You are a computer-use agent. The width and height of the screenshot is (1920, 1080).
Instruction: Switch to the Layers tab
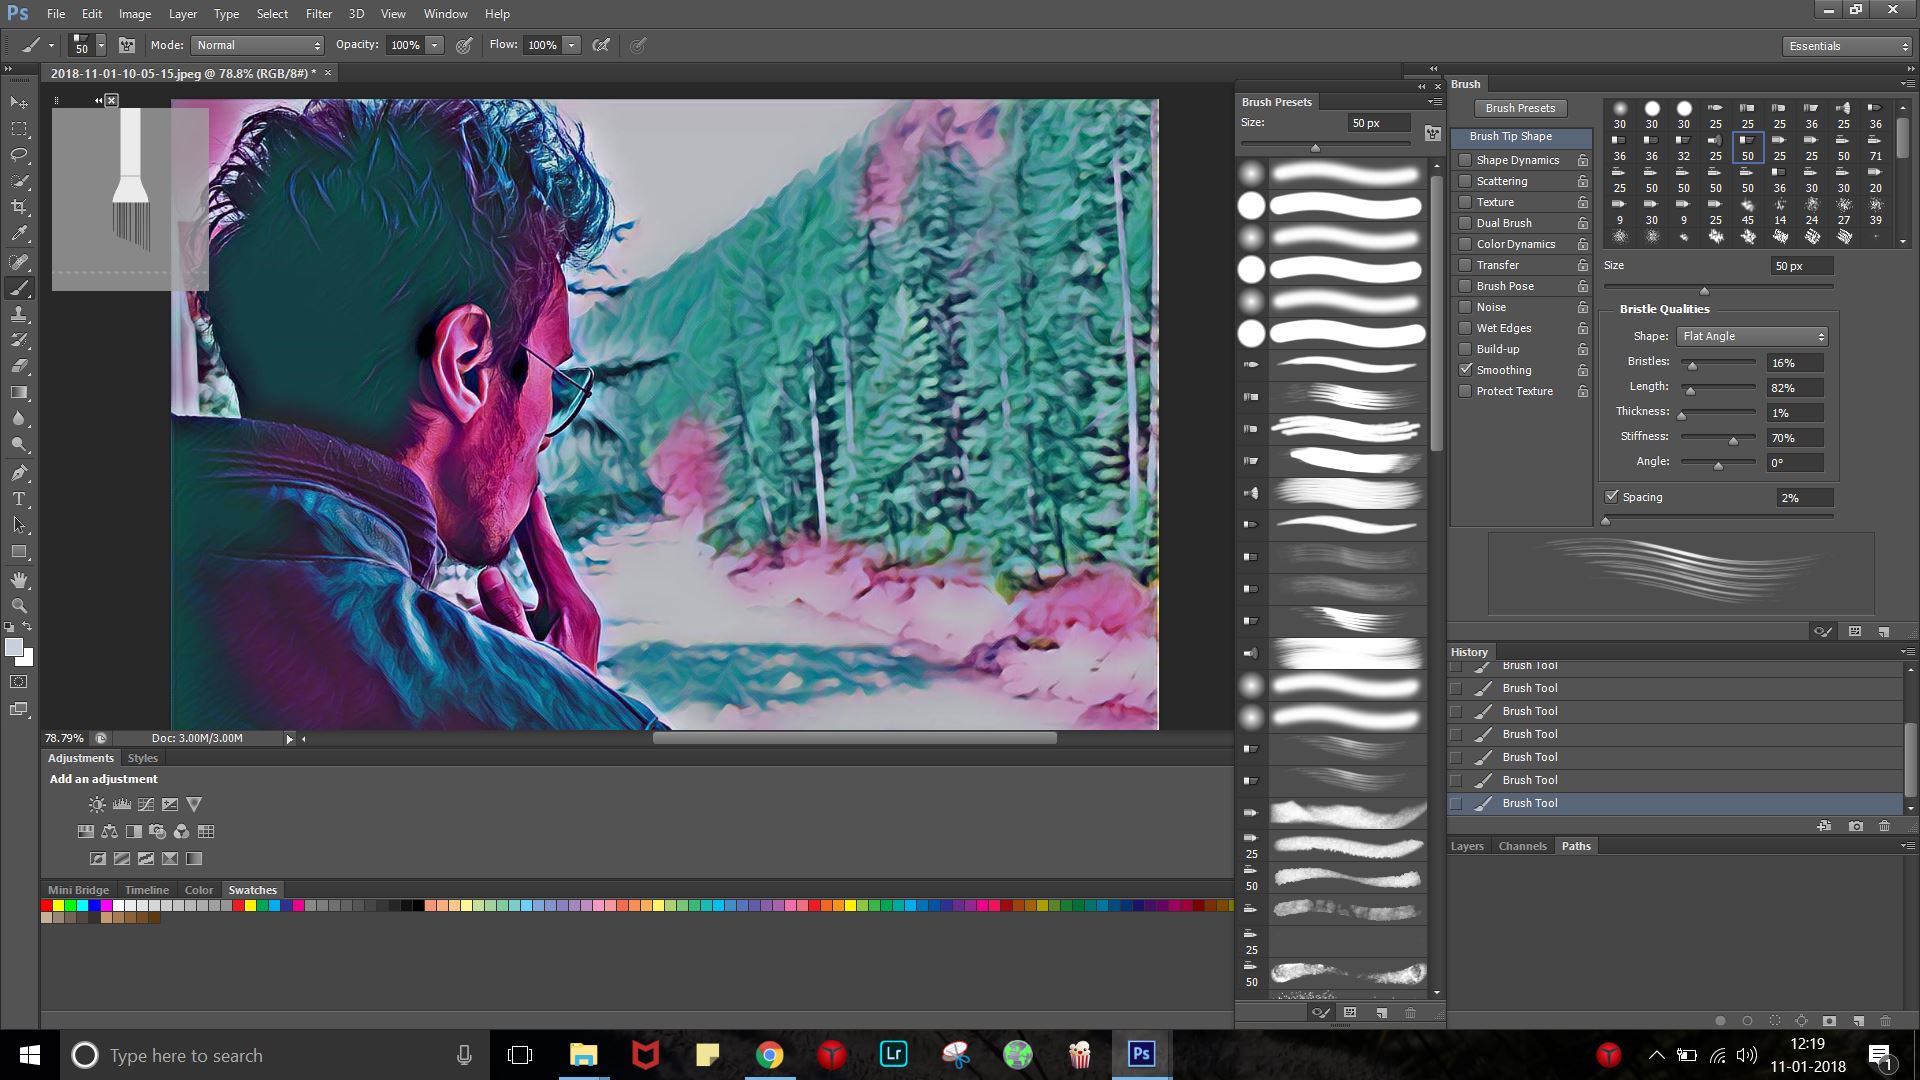tap(1467, 846)
